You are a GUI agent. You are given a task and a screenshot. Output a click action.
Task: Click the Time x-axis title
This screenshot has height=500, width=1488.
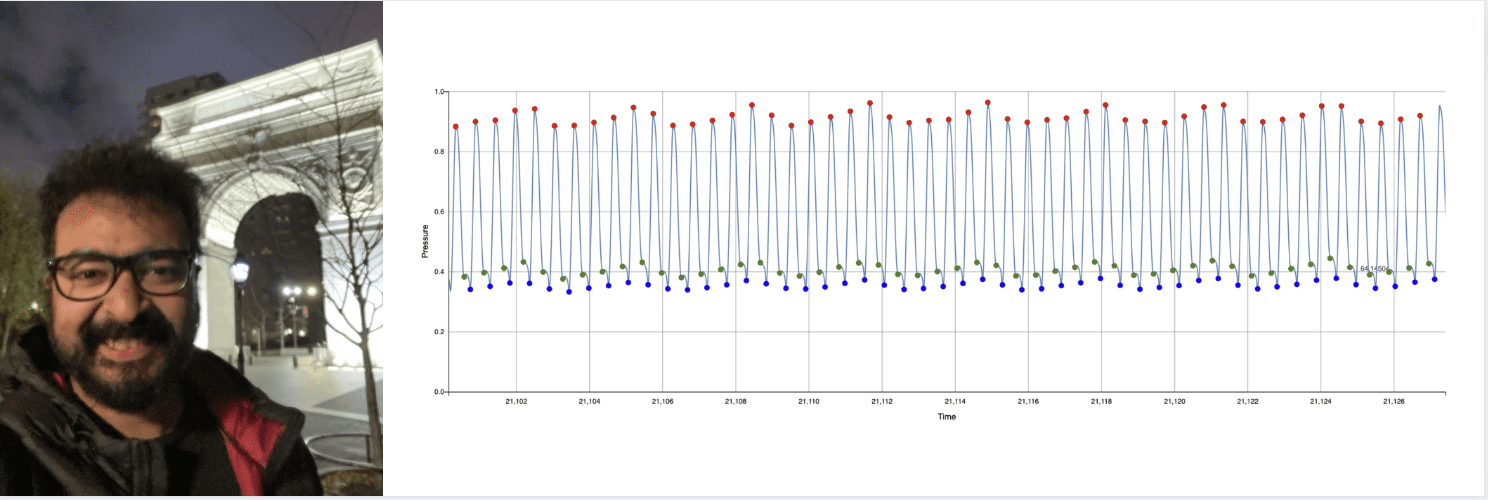(946, 416)
